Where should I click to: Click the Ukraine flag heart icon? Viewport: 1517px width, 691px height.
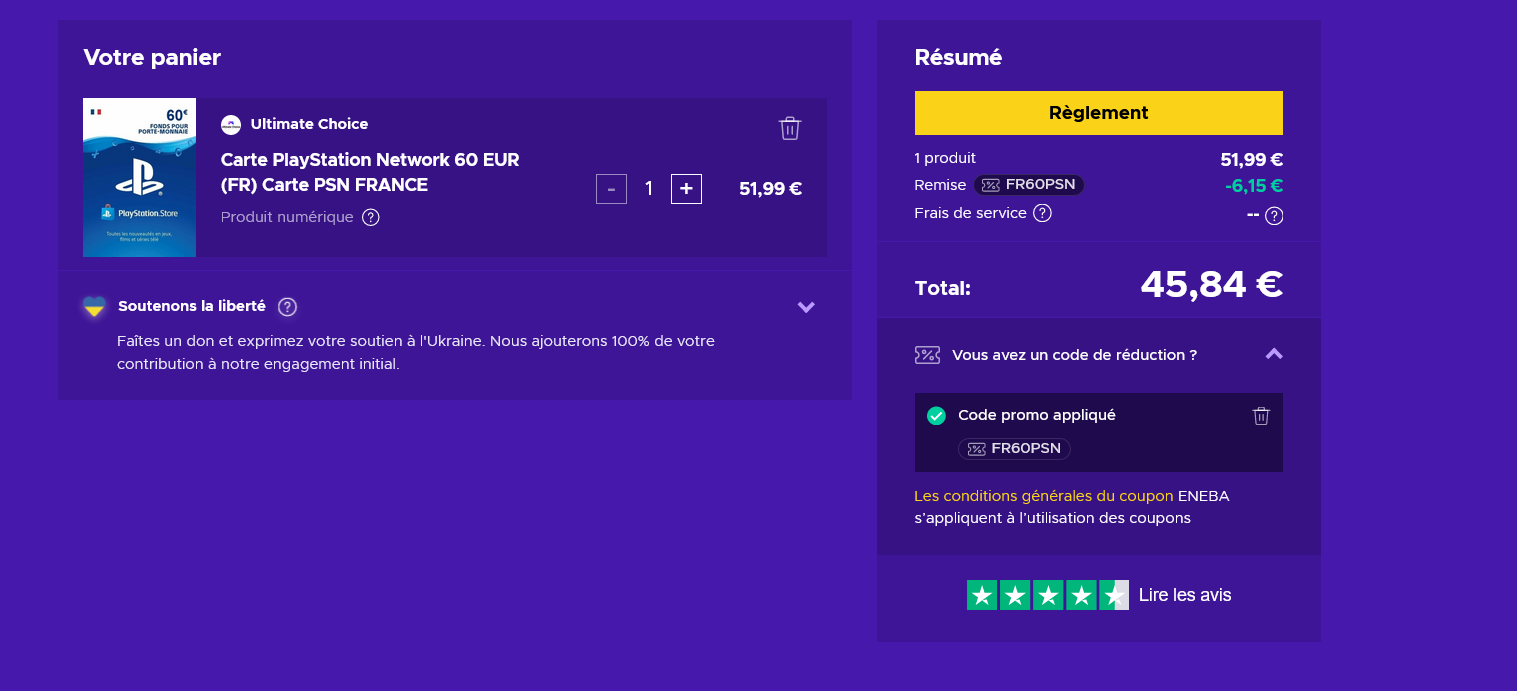tap(94, 307)
